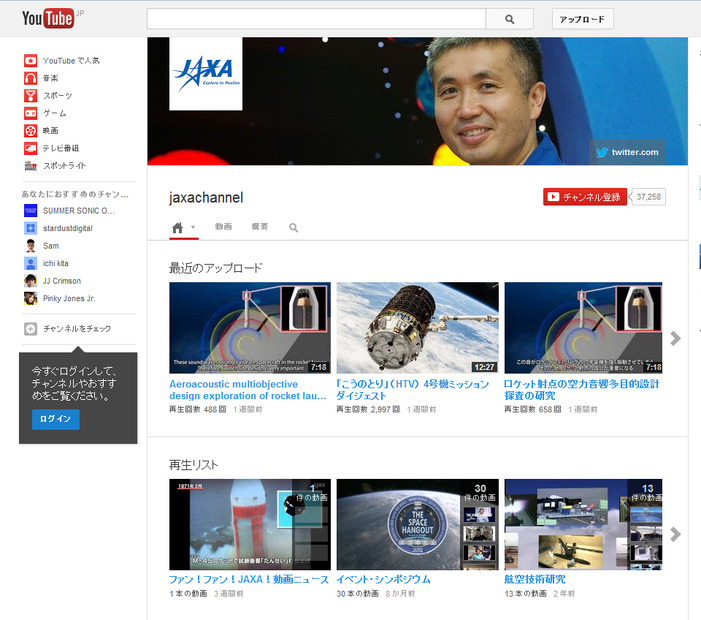Click the 30 本の動画 playlist count text

pyautogui.click(x=358, y=594)
